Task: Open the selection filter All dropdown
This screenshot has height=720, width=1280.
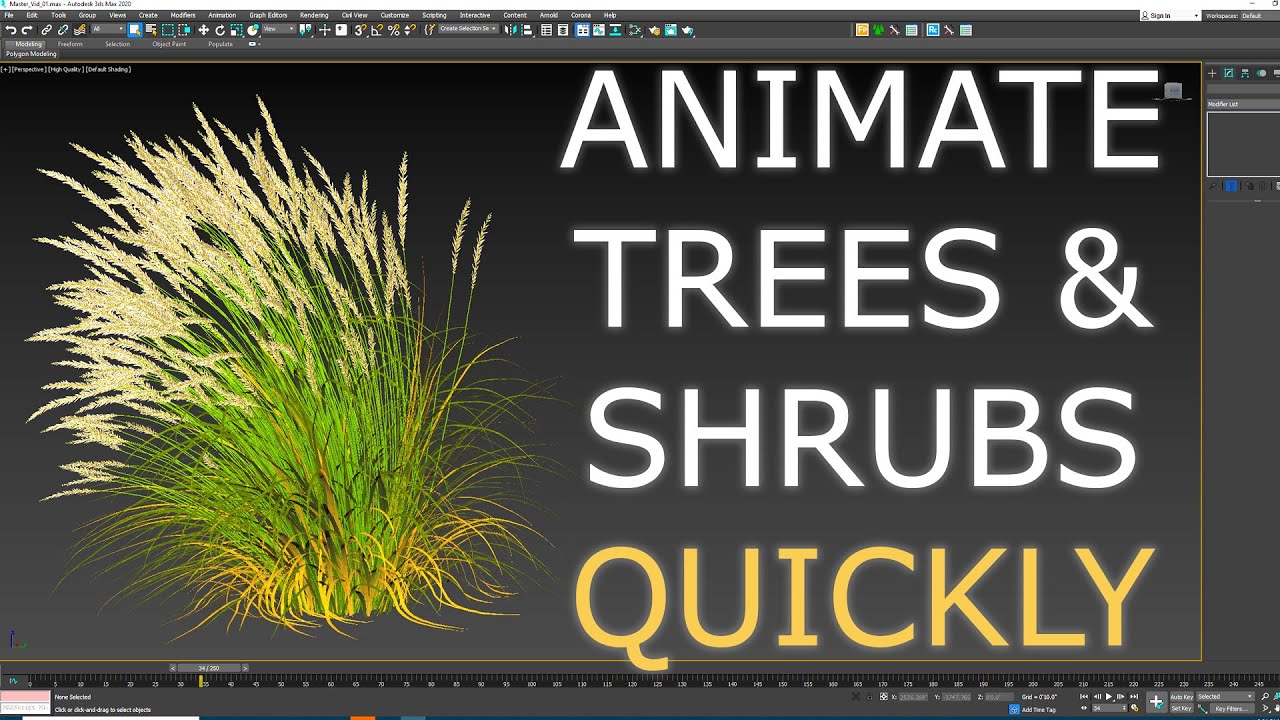Action: tap(108, 30)
